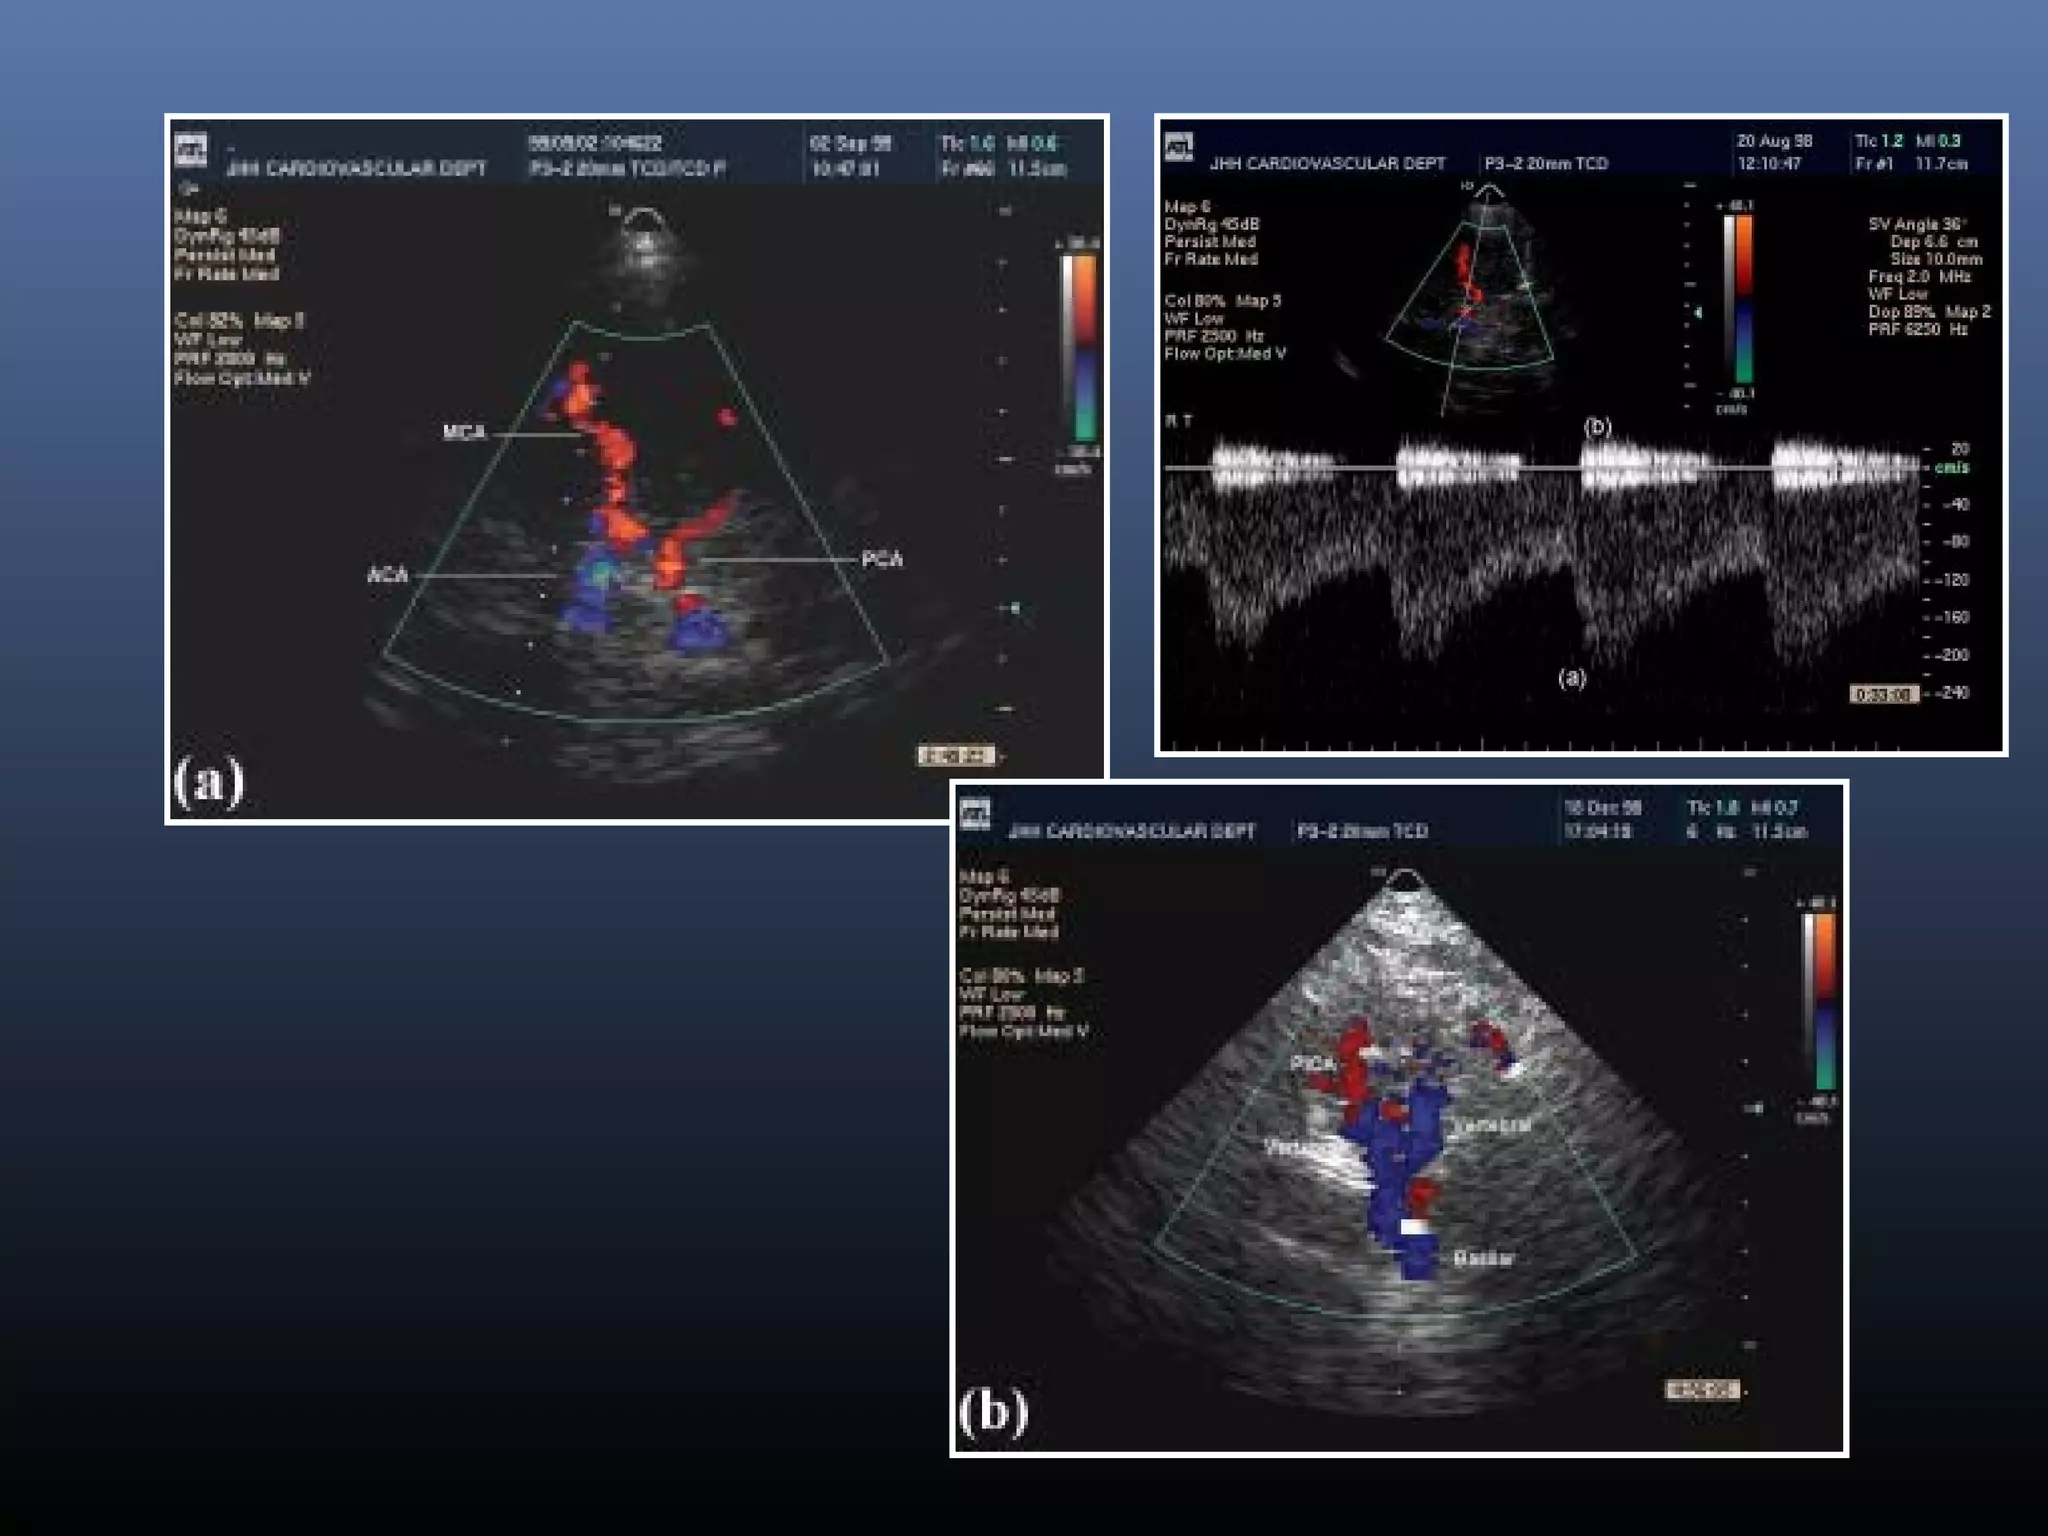Screen dimensions: 2048x1536
Task: Click the ATL logo in the Doppler spectrum panel
Action: [x=1179, y=146]
